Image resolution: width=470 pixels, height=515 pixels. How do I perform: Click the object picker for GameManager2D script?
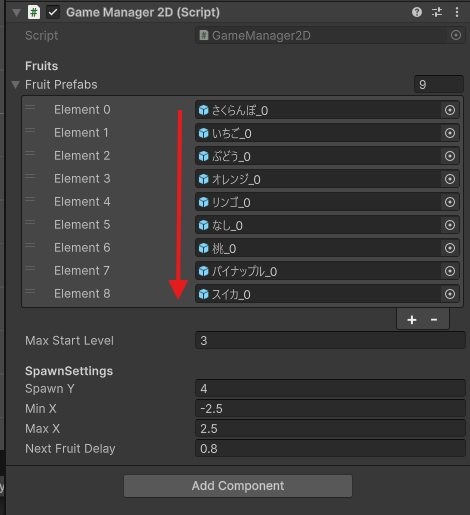click(x=456, y=35)
